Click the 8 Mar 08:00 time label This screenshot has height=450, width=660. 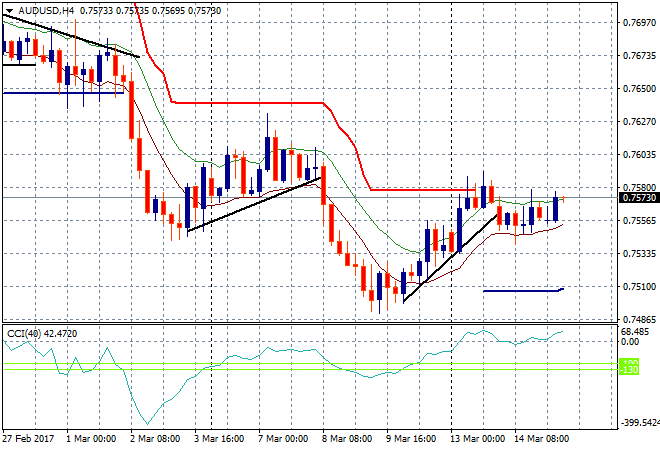[347, 439]
